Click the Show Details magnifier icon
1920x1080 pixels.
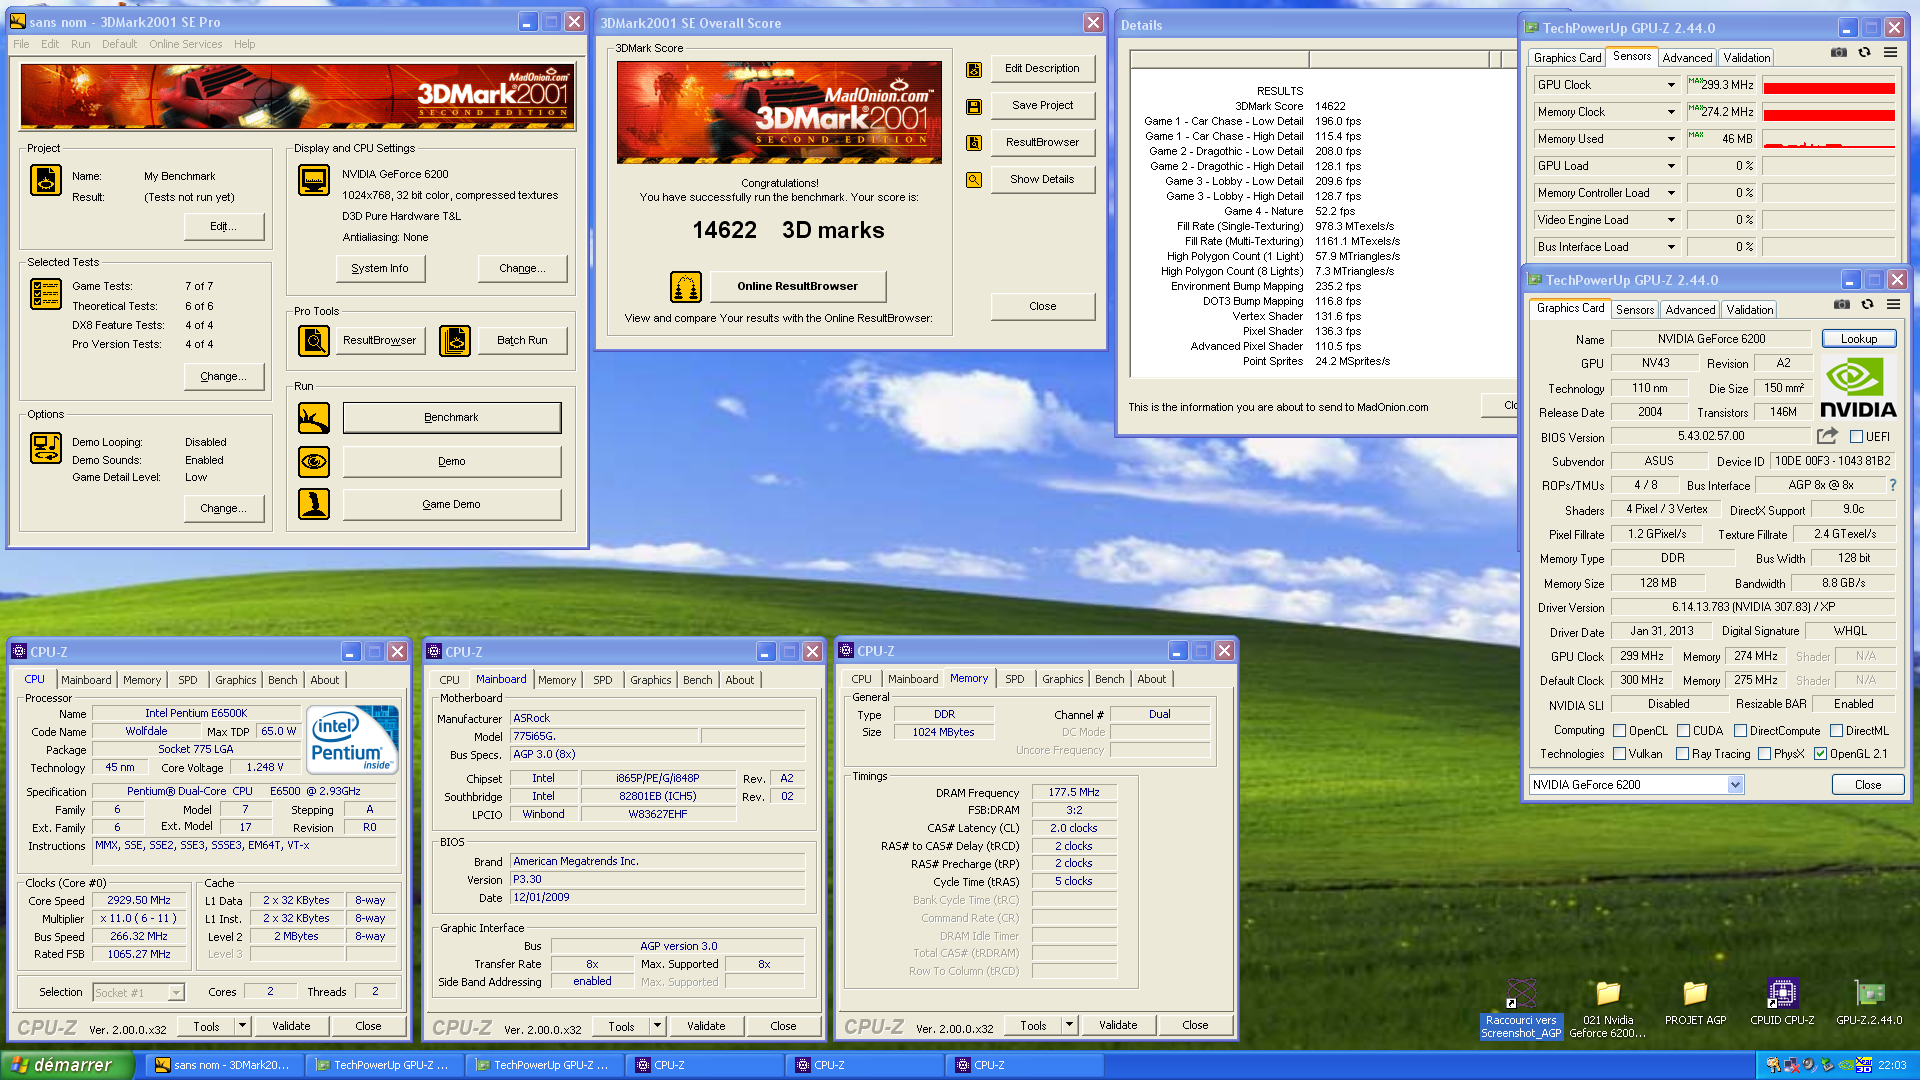tap(974, 180)
